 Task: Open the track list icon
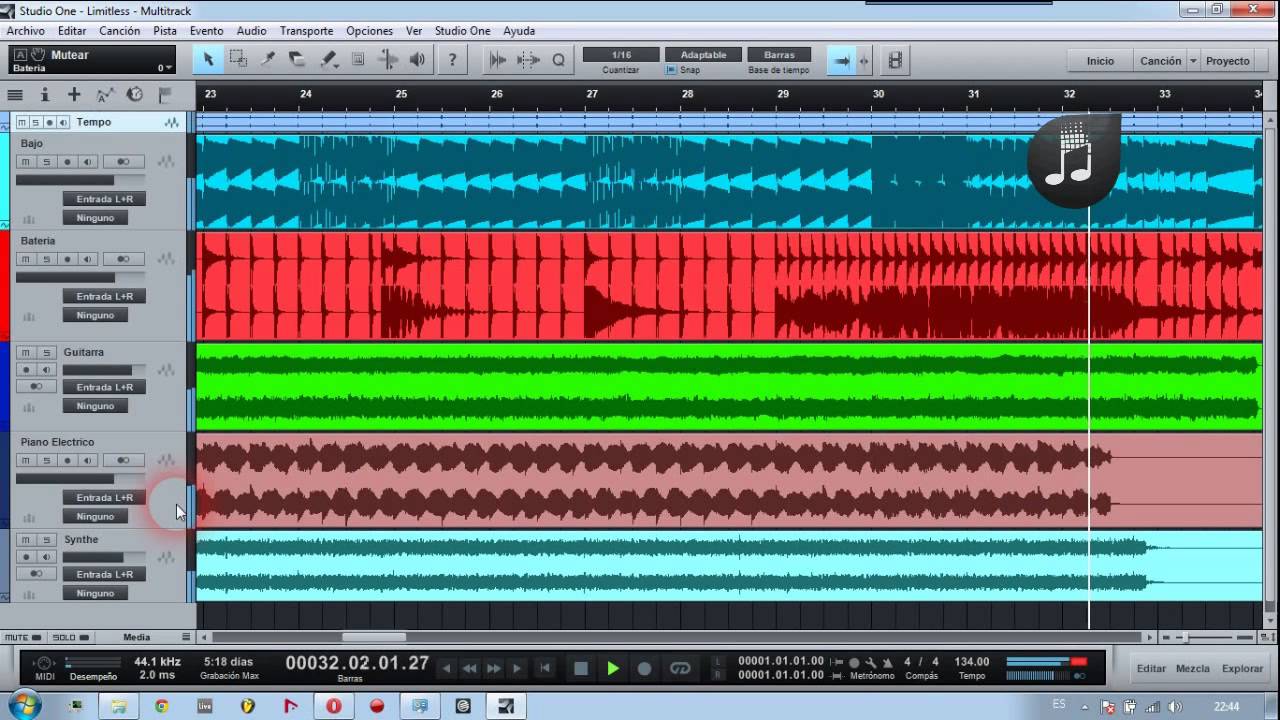(x=15, y=95)
